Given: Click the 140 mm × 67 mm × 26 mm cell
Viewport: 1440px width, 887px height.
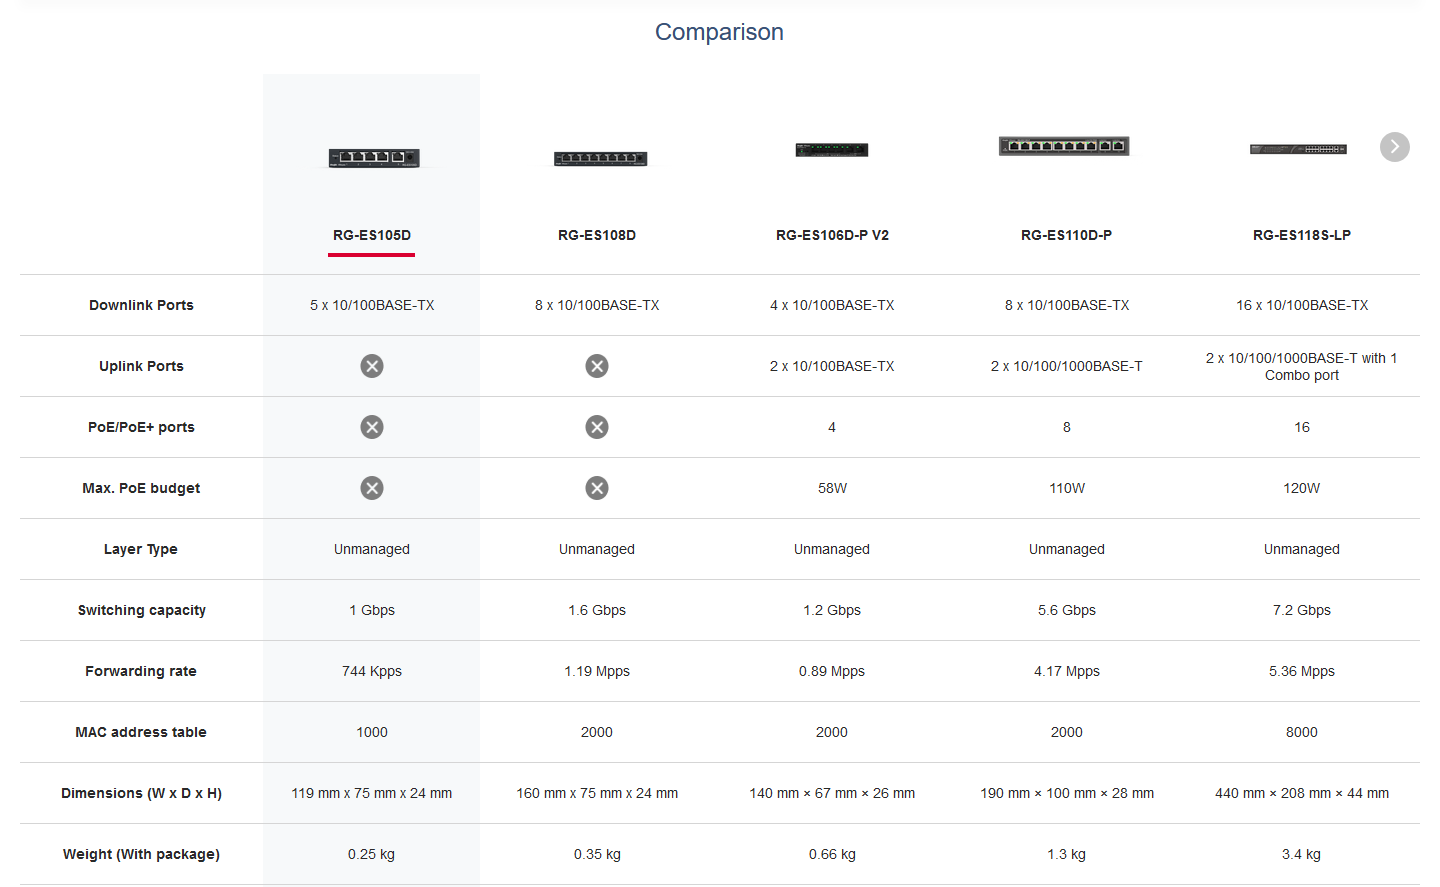Looking at the screenshot, I should click(832, 793).
